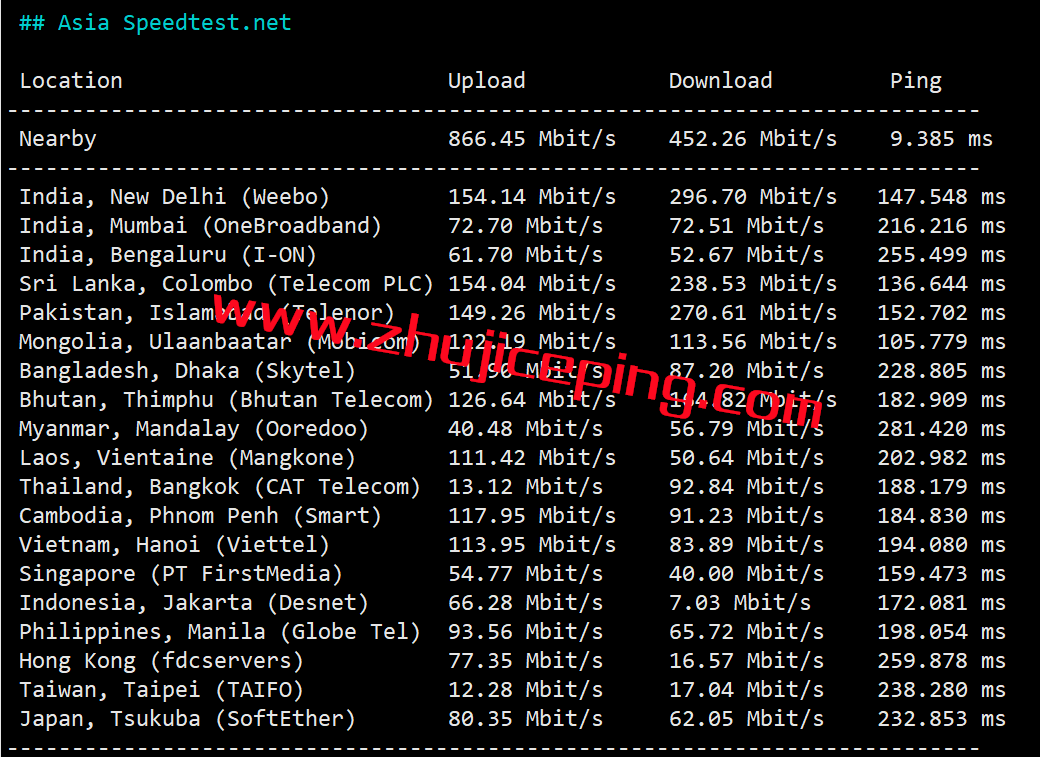Click 'India, Bengaluru (I-ON)' row label
This screenshot has width=1040, height=757.
pyautogui.click(x=168, y=255)
